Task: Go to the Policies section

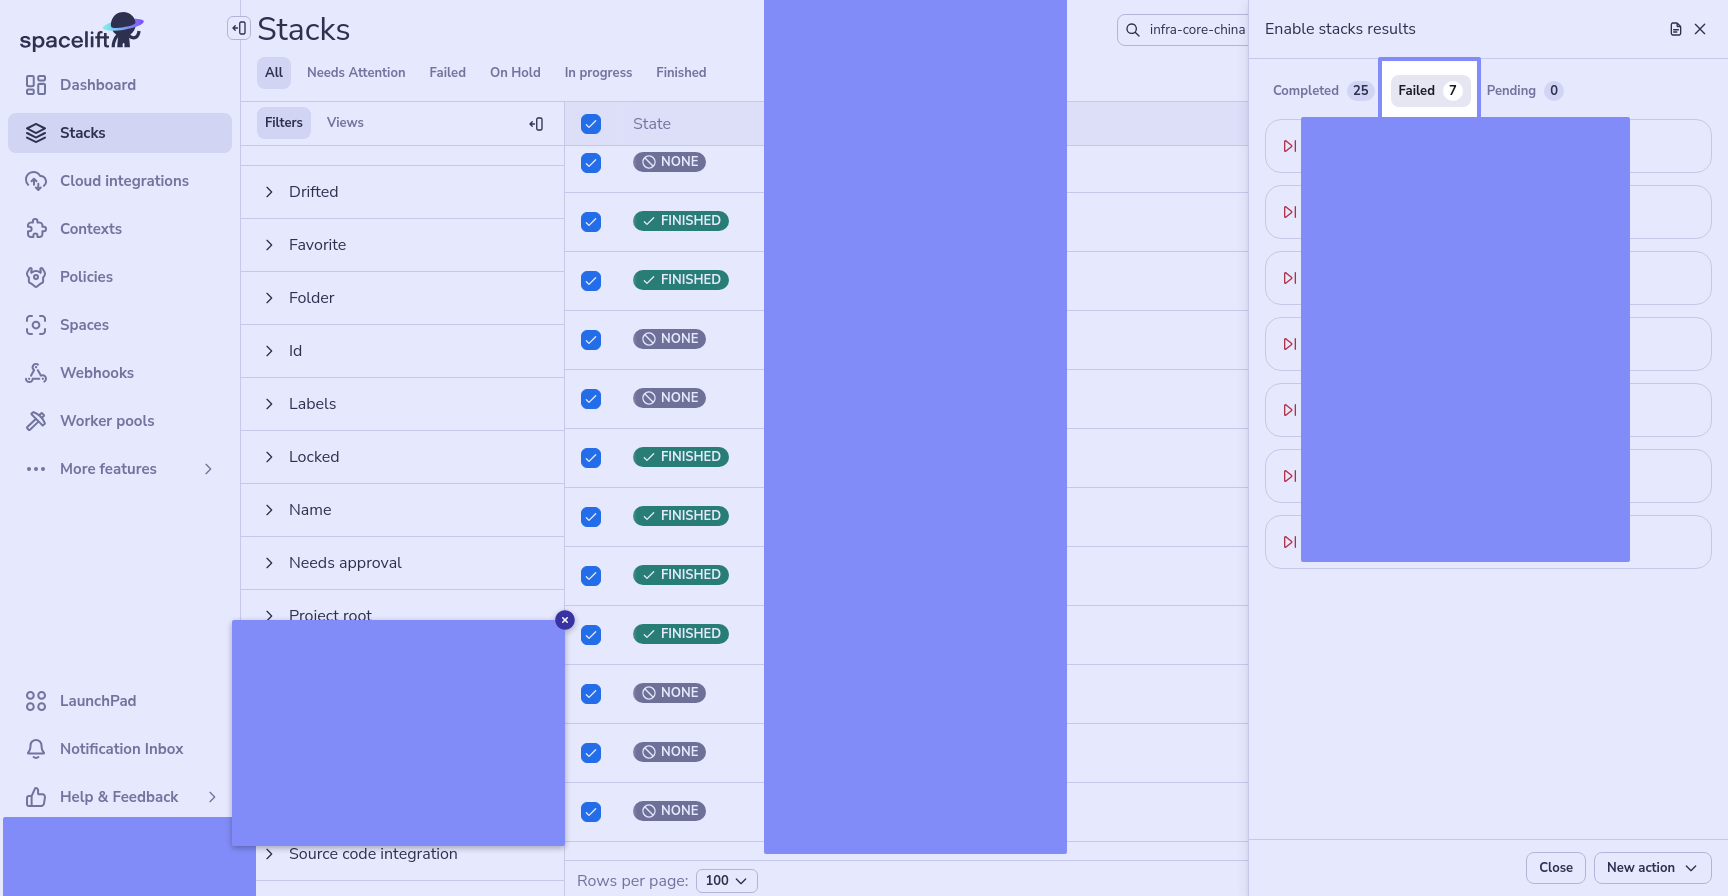Action: coord(86,277)
